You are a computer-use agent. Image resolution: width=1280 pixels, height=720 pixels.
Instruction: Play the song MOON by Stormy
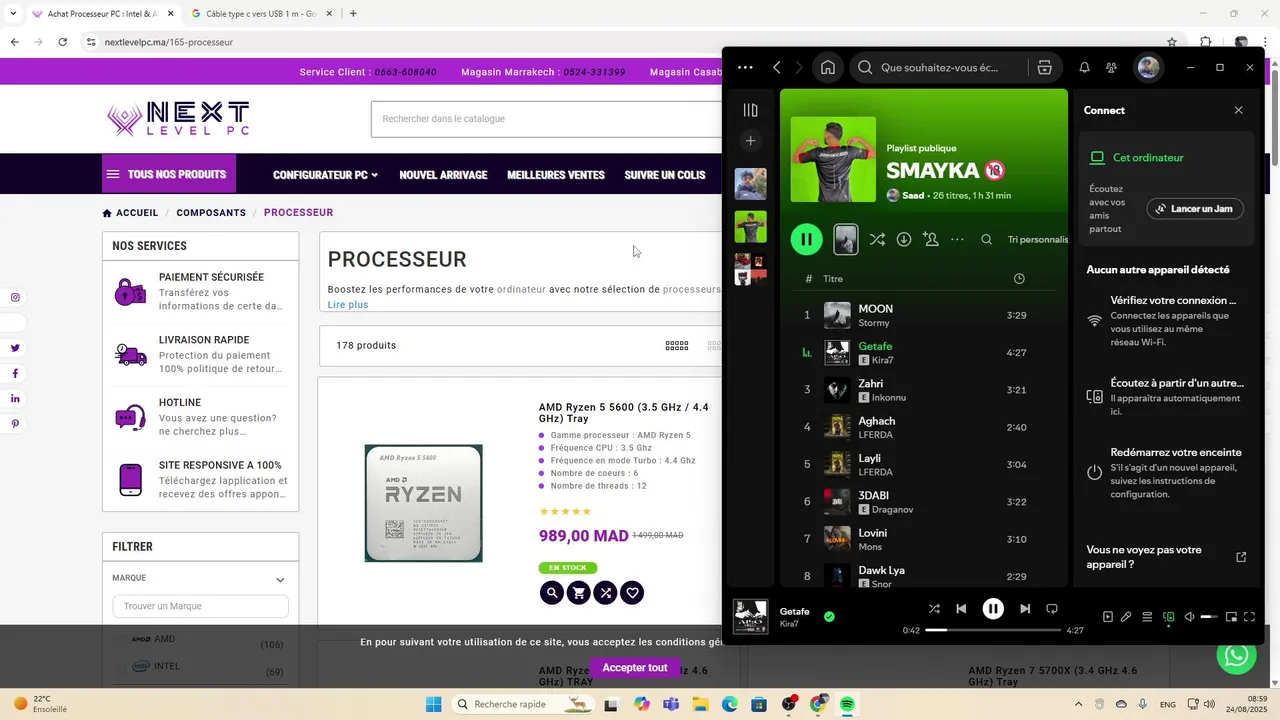click(x=924, y=315)
